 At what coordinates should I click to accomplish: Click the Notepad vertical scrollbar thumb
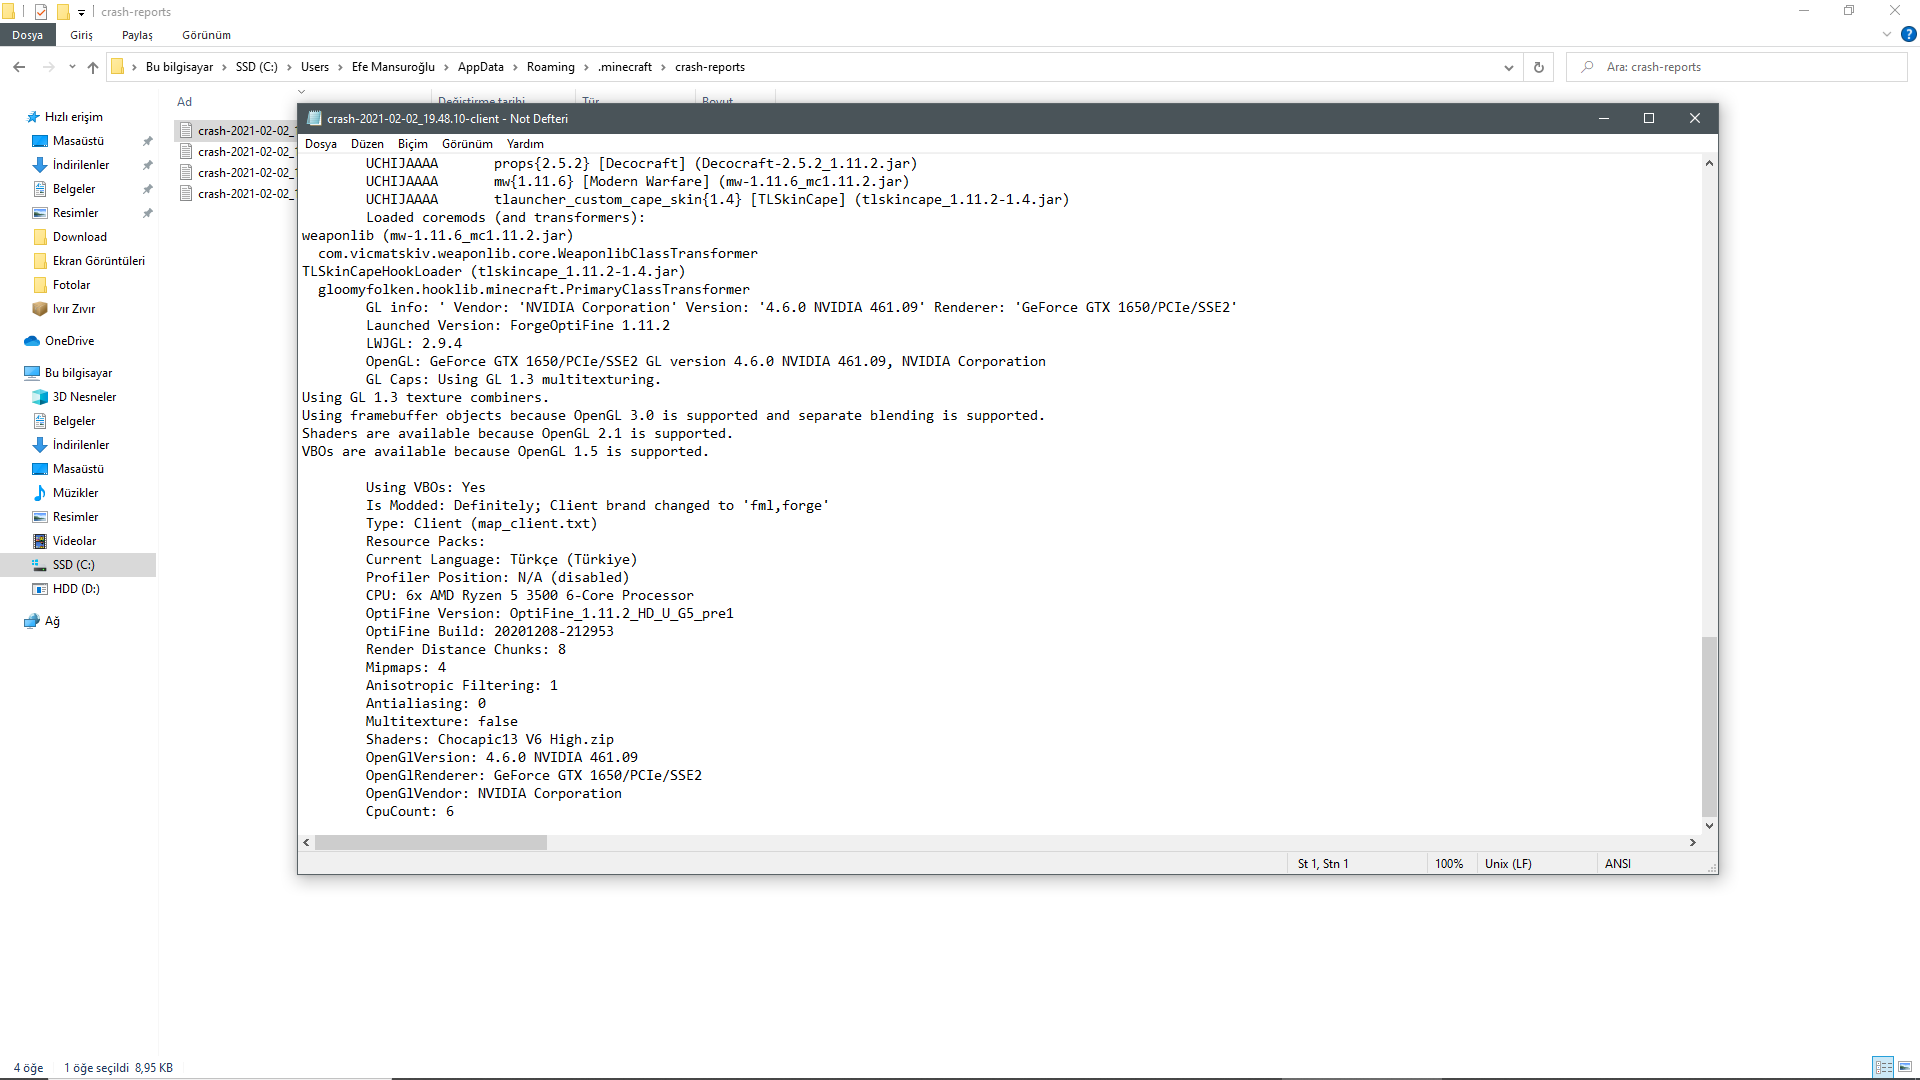[1710, 726]
